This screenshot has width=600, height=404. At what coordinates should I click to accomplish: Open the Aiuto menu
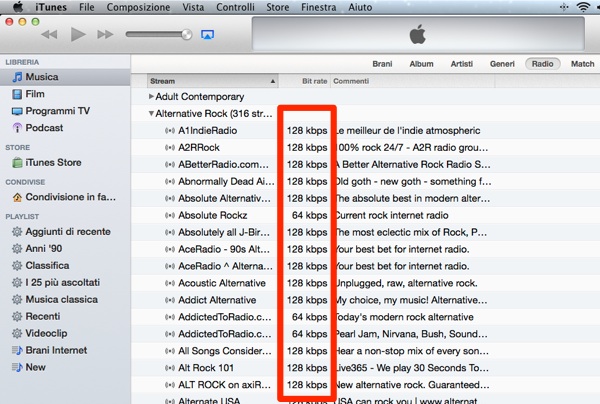(x=360, y=7)
